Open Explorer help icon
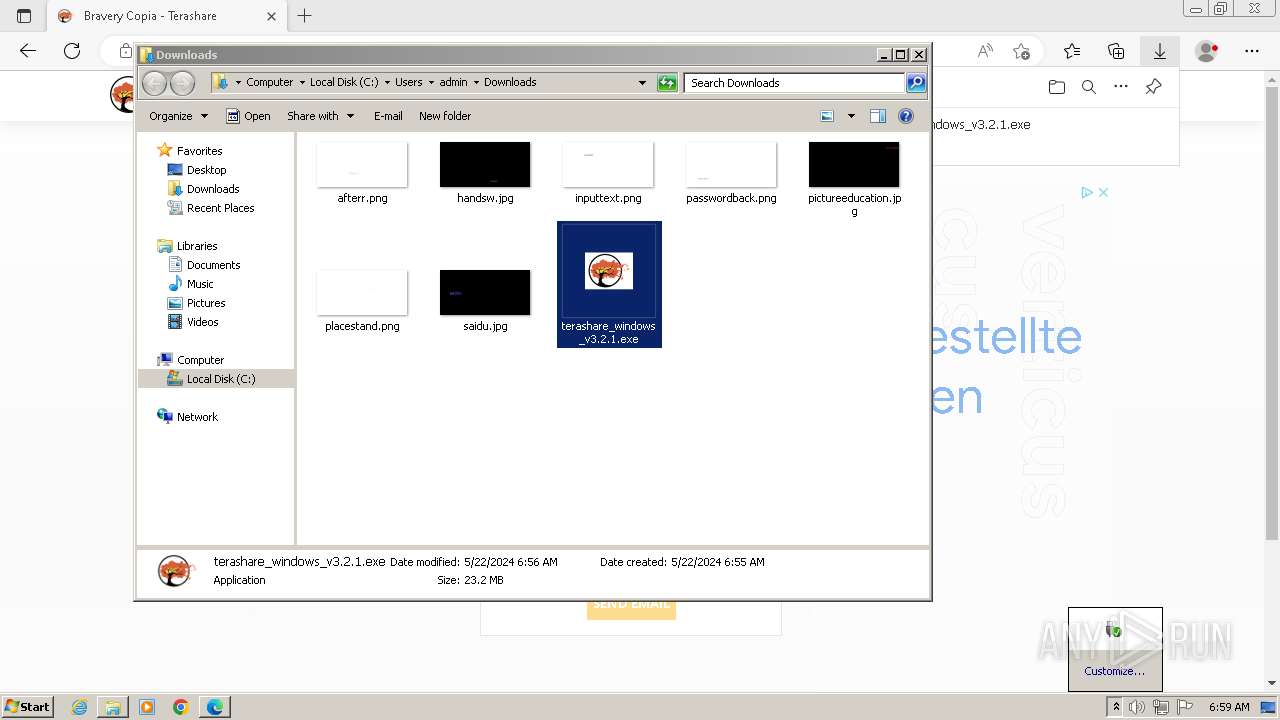This screenshot has height=720, width=1280. [x=906, y=116]
